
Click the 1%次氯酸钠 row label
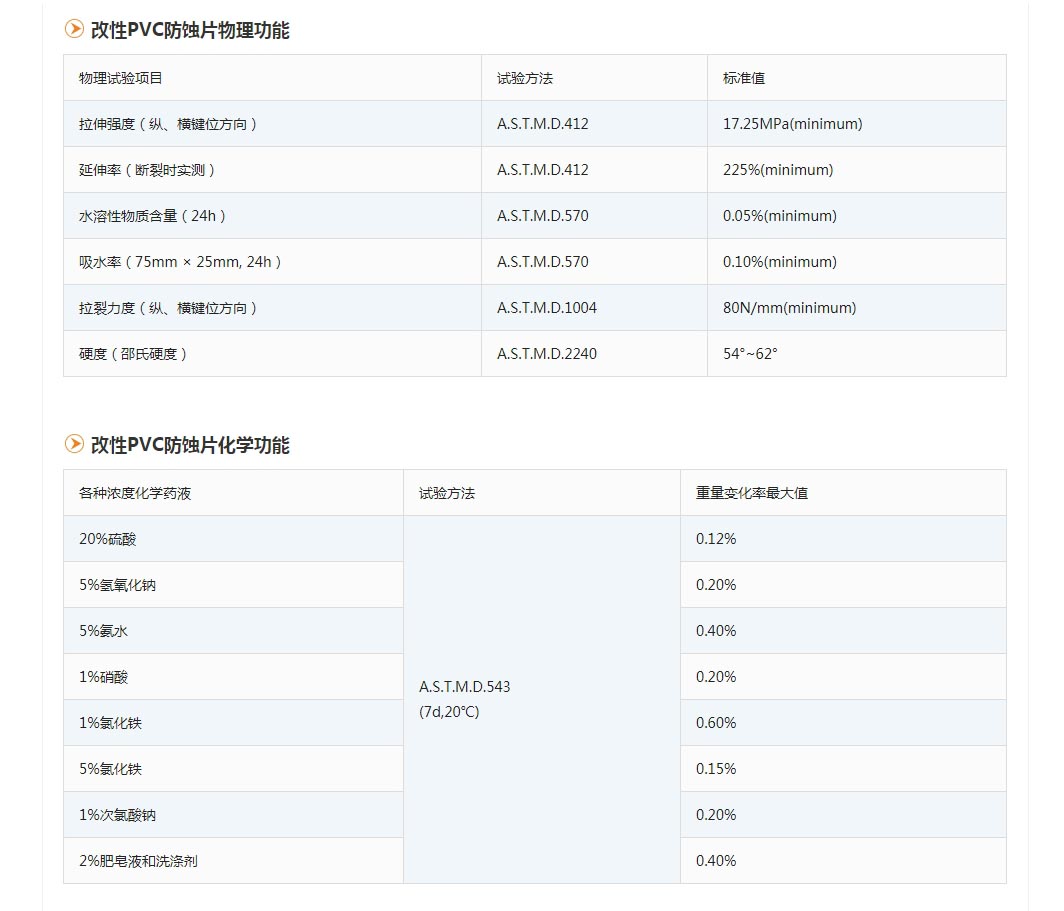pos(118,815)
